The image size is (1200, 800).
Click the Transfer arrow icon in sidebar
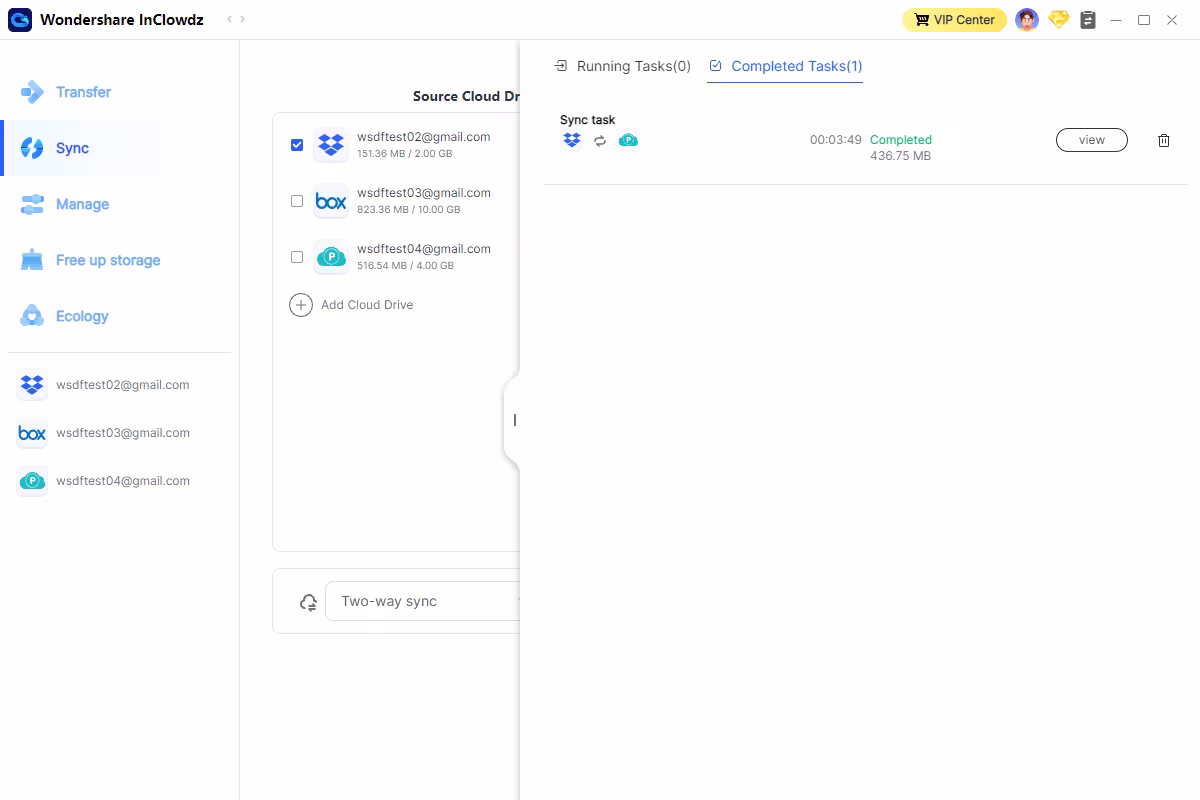pyautogui.click(x=32, y=92)
